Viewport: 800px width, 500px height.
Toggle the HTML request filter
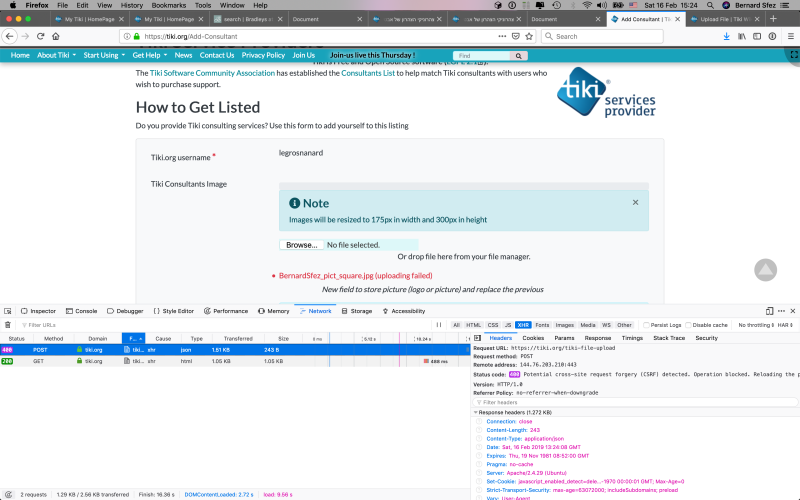pos(473,325)
